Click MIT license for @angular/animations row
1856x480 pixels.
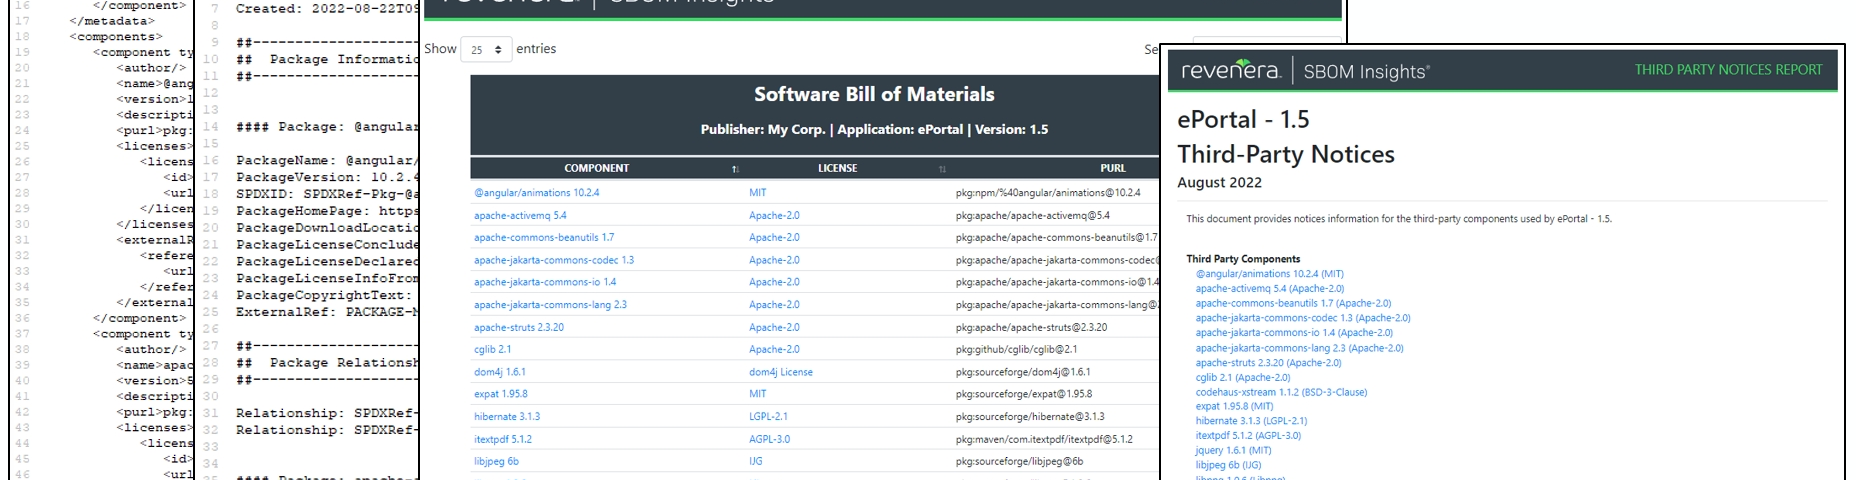point(758,193)
